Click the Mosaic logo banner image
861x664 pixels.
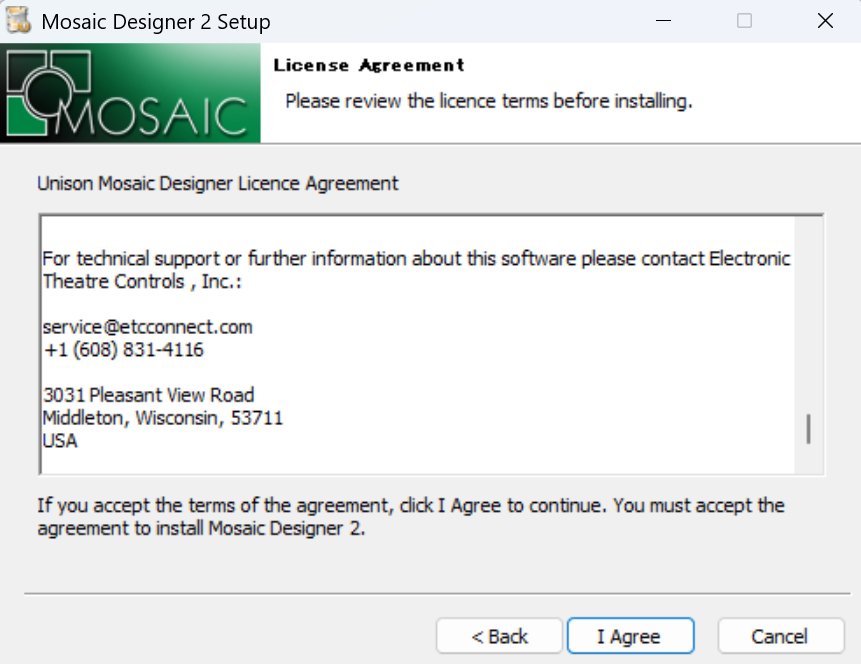click(x=130, y=93)
